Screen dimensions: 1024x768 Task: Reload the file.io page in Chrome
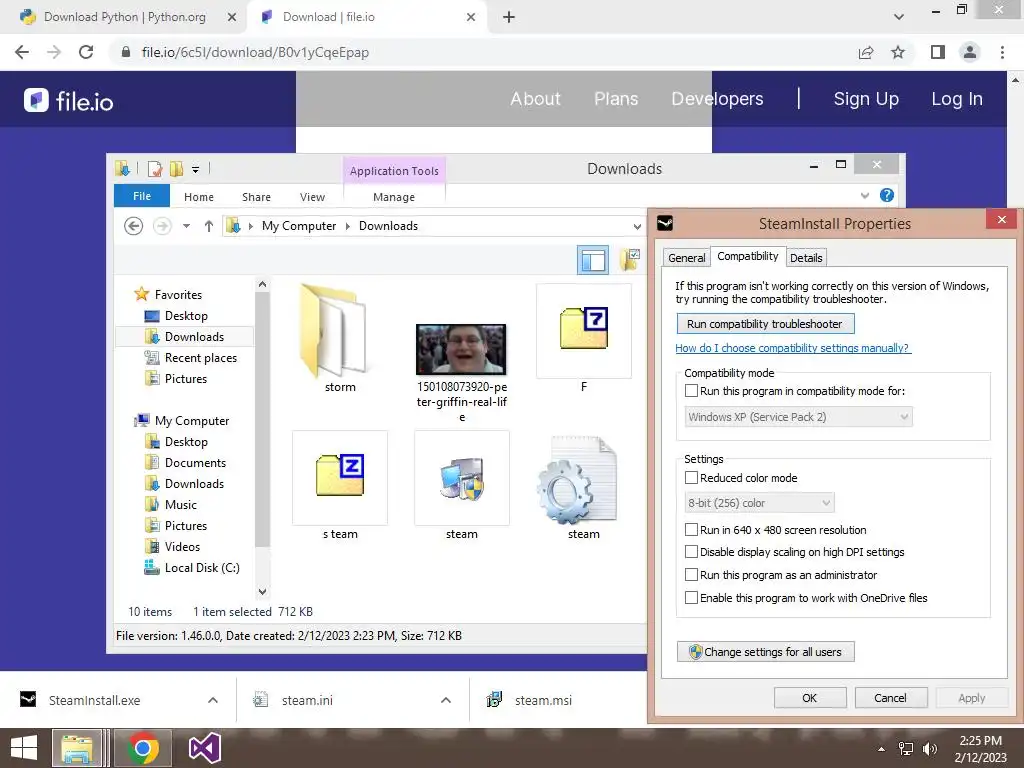click(86, 52)
